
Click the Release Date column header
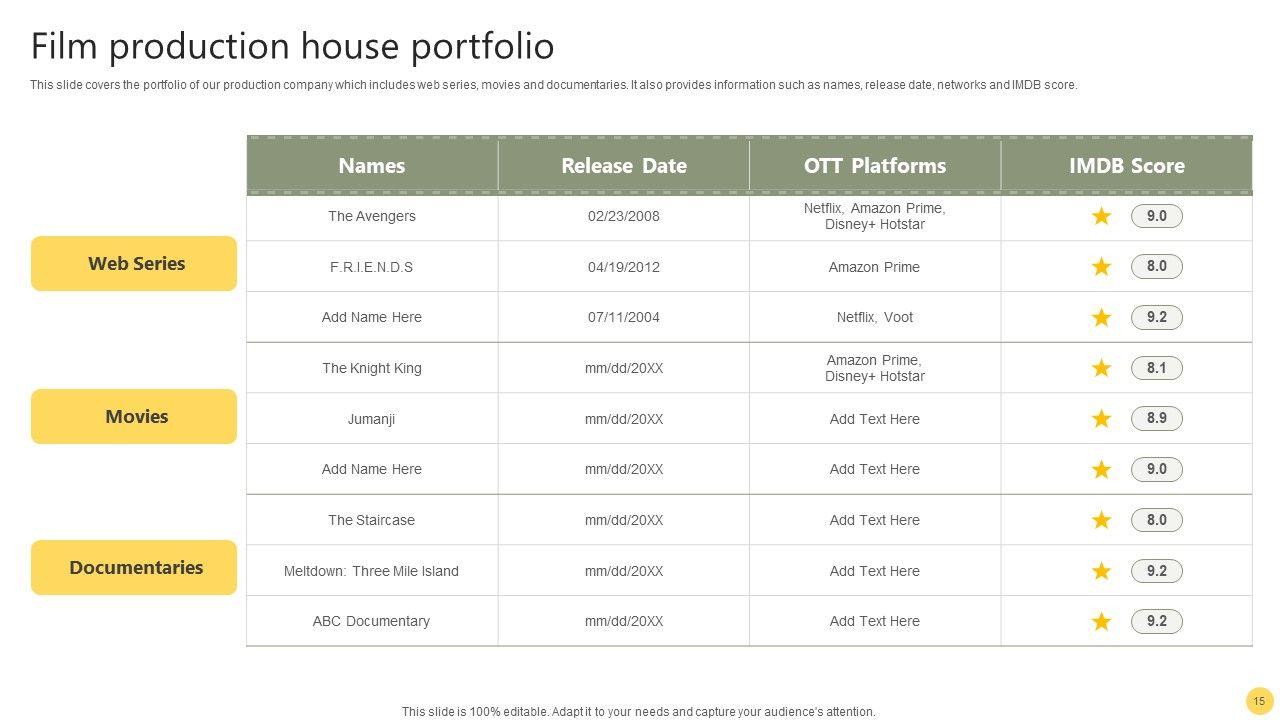(x=624, y=165)
